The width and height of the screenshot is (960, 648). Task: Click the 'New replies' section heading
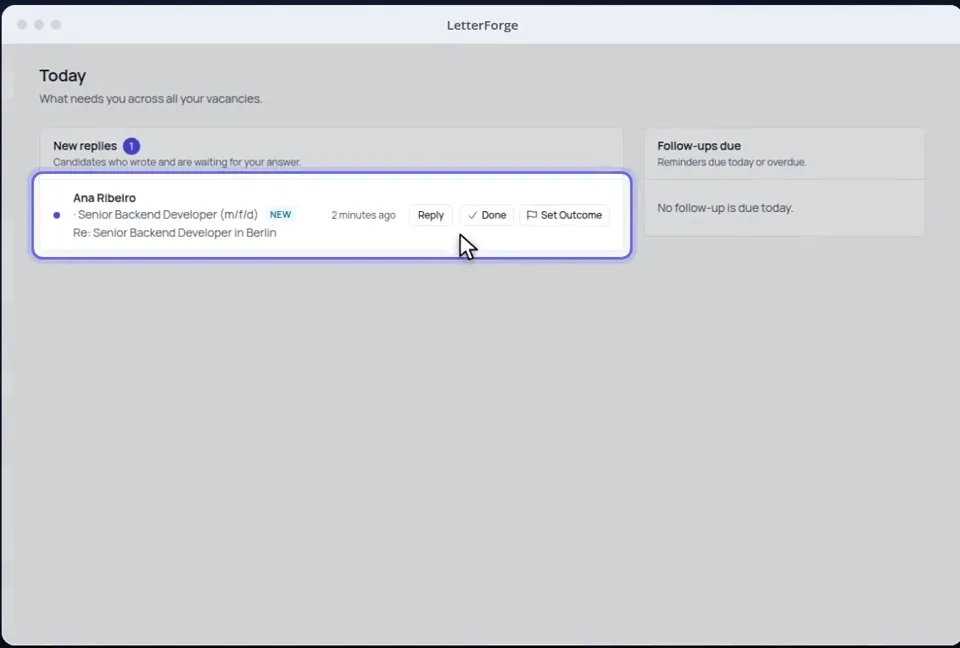pyautogui.click(x=85, y=146)
